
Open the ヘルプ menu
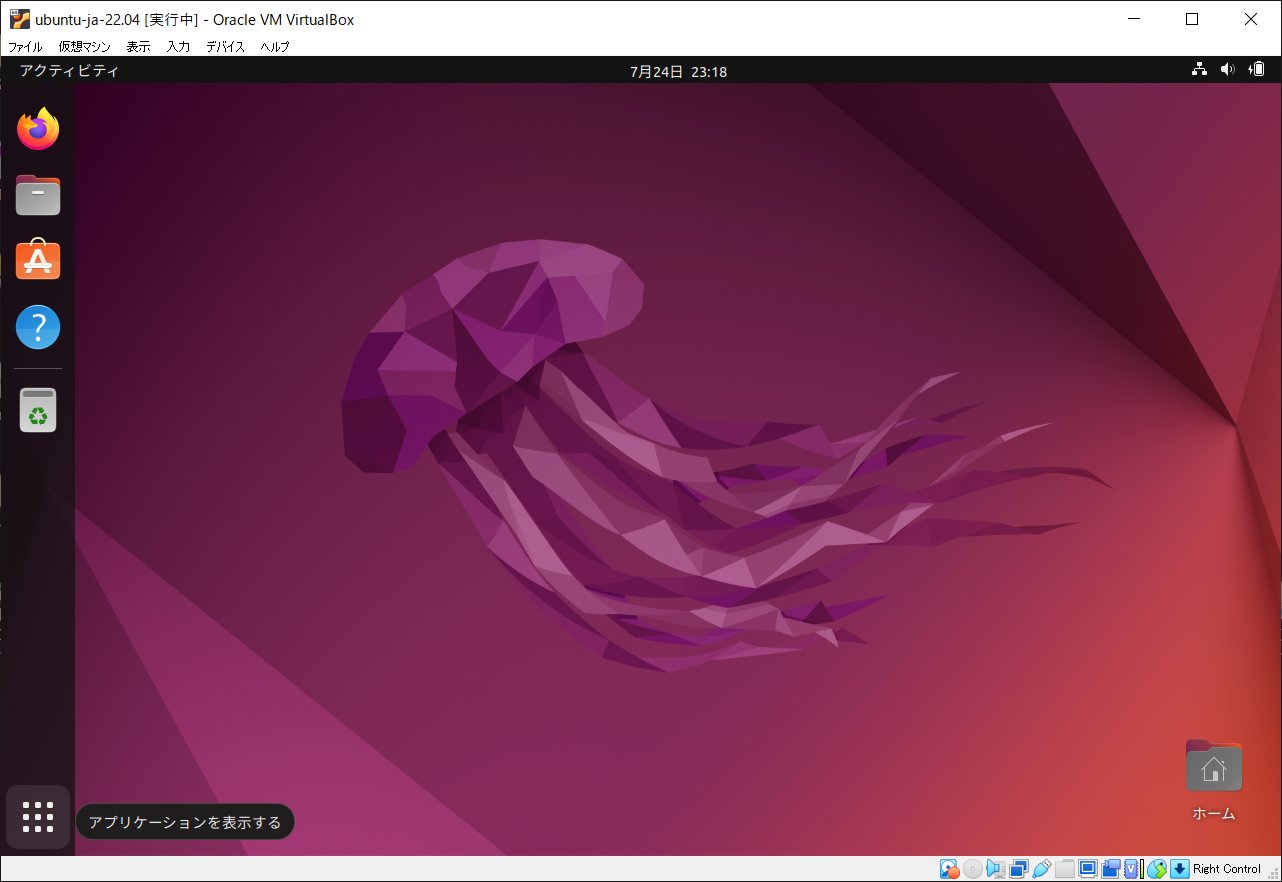click(x=275, y=47)
